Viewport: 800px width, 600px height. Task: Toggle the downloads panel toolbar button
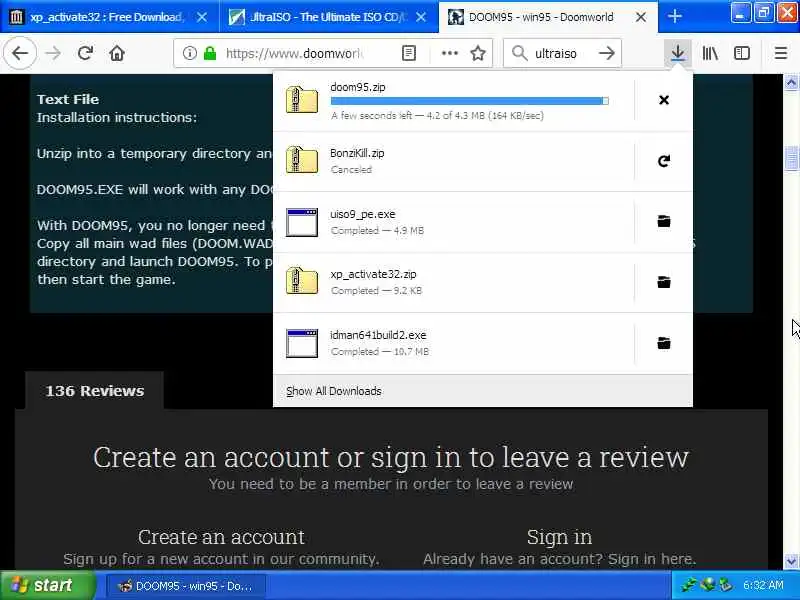pyautogui.click(x=678, y=53)
